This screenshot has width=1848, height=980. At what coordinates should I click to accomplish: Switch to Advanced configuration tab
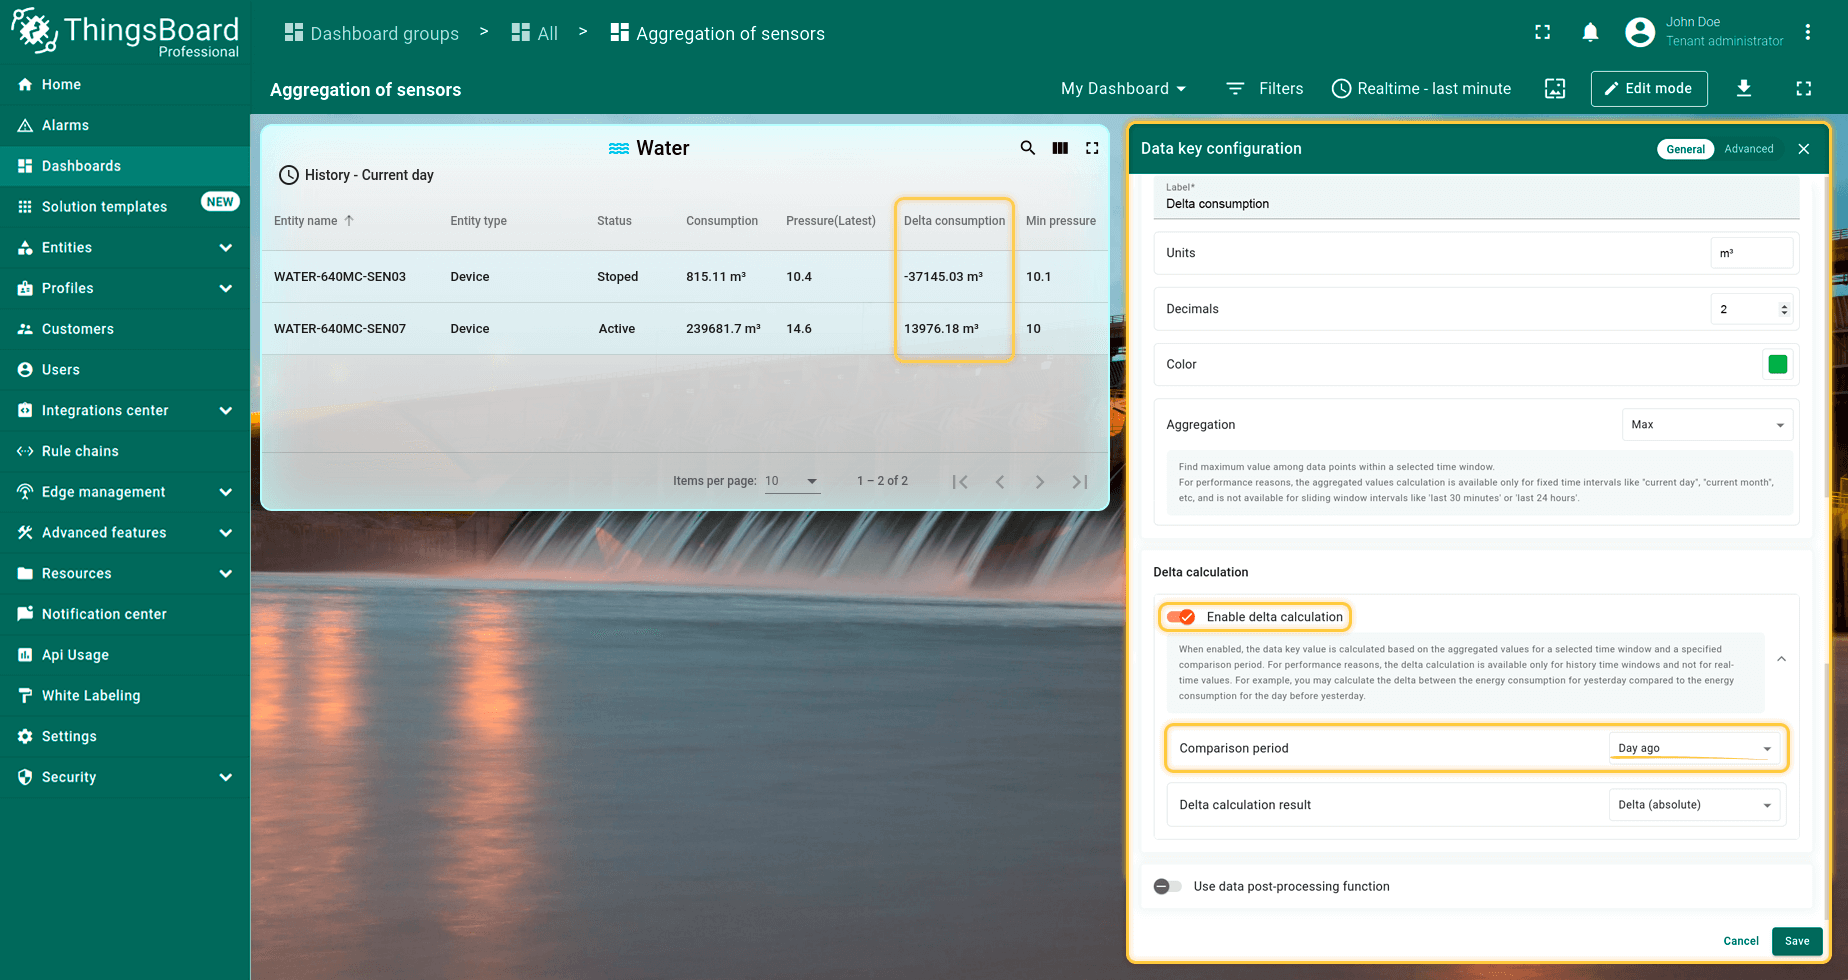[x=1748, y=149]
